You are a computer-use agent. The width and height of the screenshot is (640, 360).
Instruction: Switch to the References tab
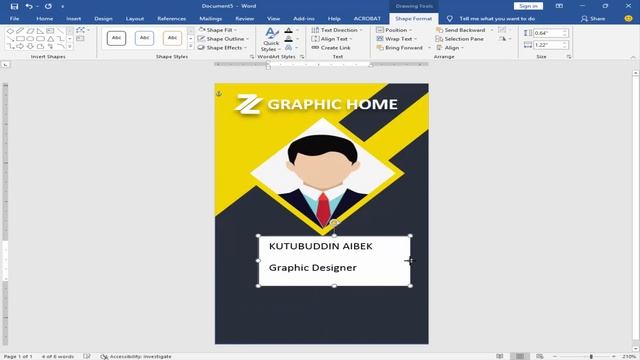(171, 18)
